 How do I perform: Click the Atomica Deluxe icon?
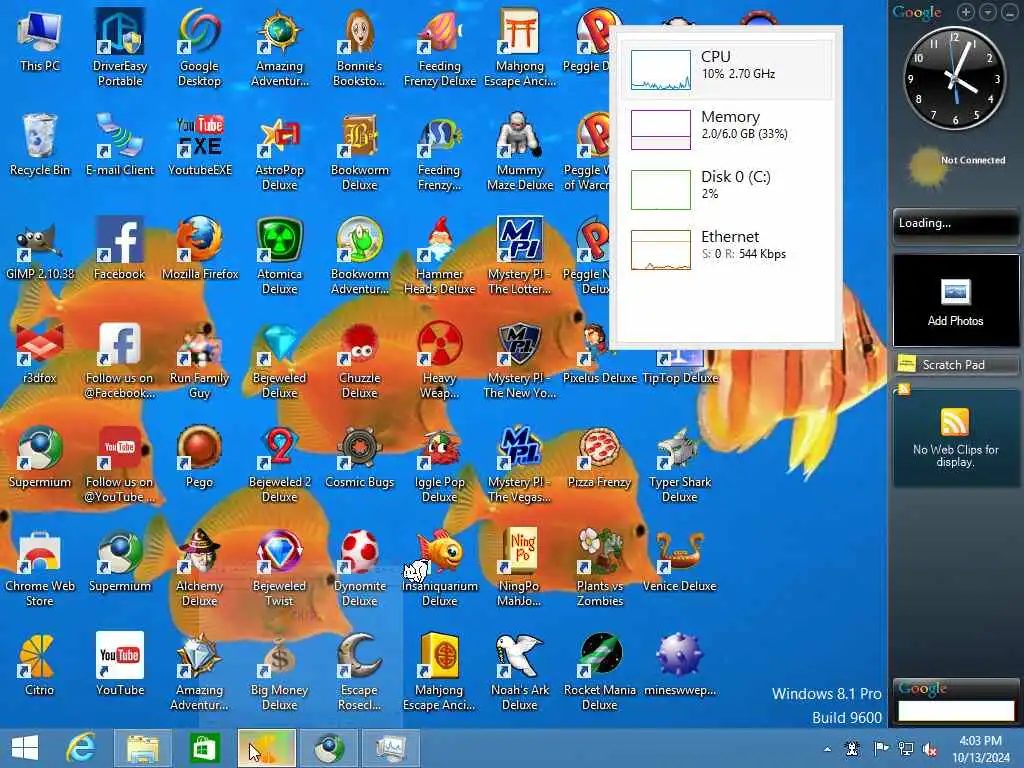point(280,256)
